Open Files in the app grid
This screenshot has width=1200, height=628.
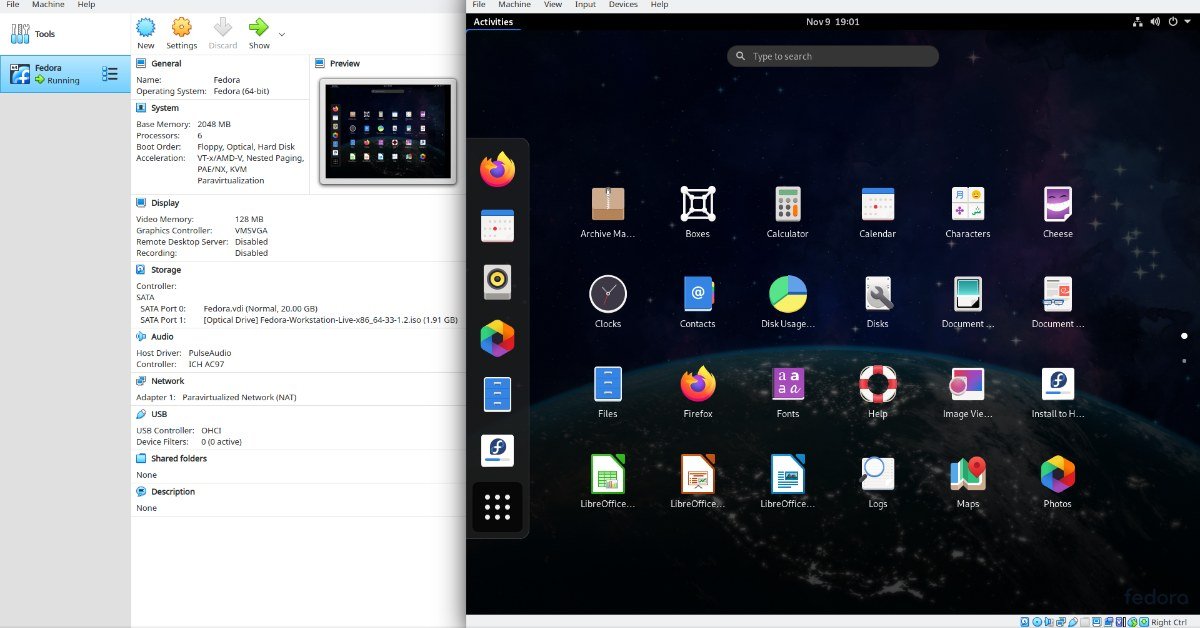[x=608, y=384]
